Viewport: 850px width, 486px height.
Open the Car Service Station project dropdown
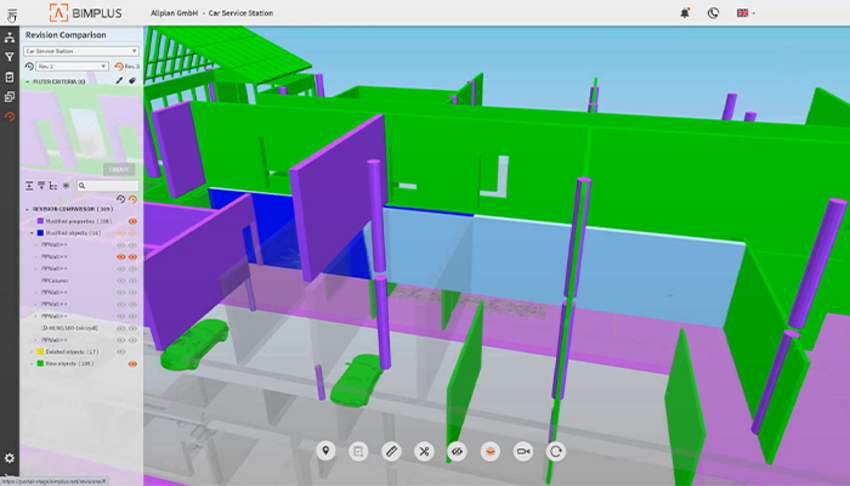coord(81,50)
